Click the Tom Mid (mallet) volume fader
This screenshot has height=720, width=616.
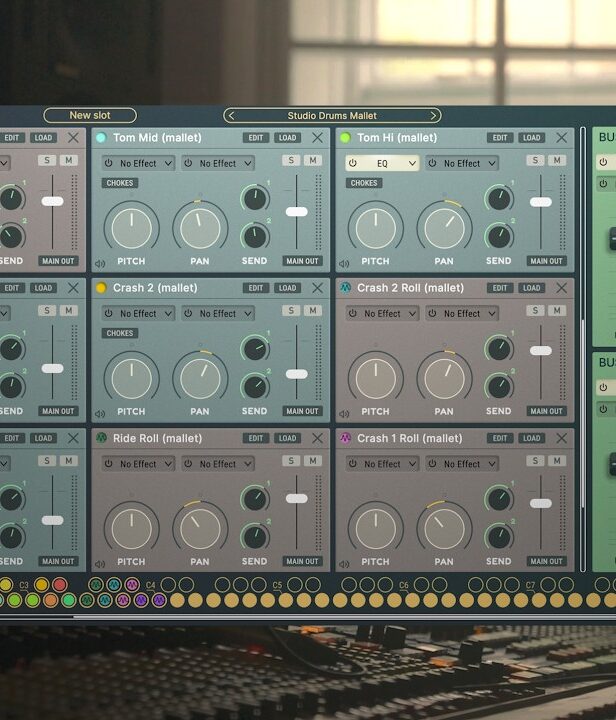pos(297,211)
